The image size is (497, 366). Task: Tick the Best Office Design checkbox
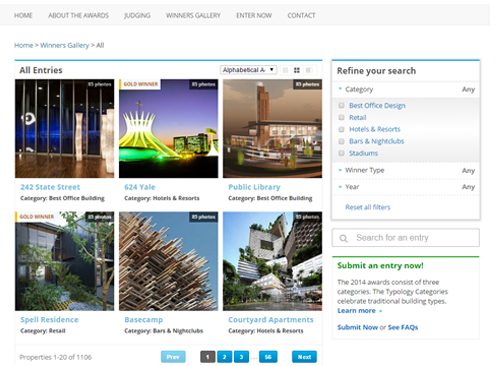pos(341,105)
